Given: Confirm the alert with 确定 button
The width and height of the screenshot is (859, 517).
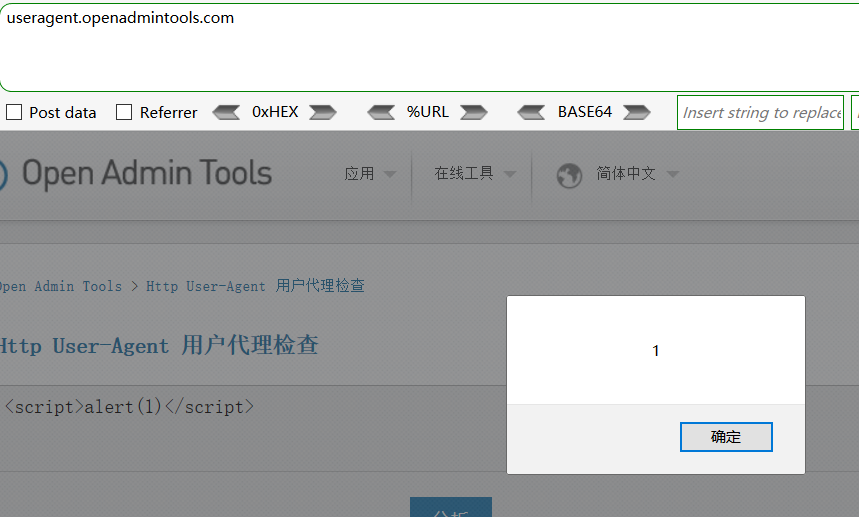Looking at the screenshot, I should (726, 436).
